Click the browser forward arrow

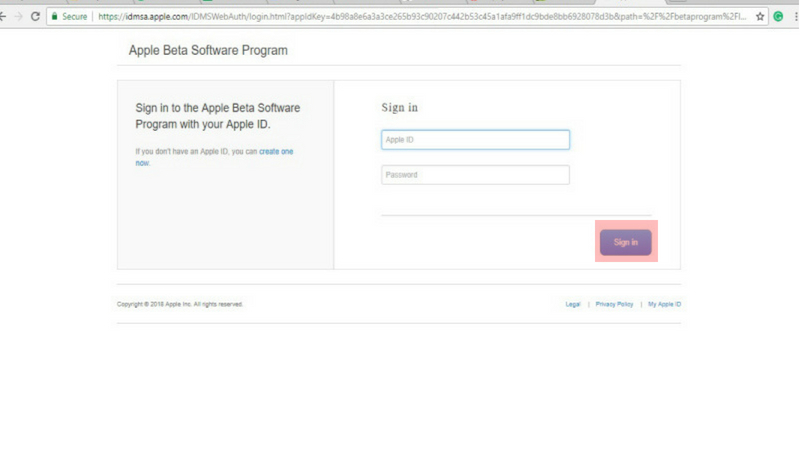coord(18,17)
